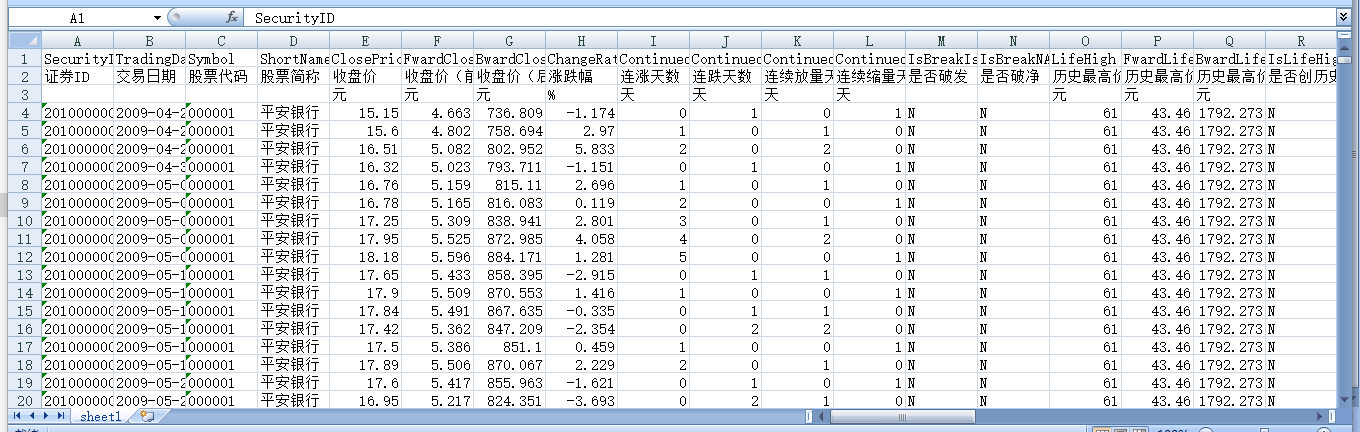Viewport: 1360px width, 432px height.
Task: Select row 3 header
Action: coord(24,95)
